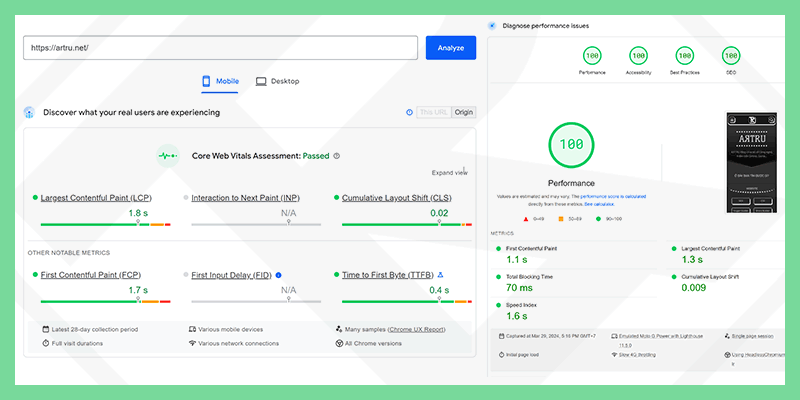Image resolution: width=800 pixels, height=400 pixels.
Task: Click the devices icon by Various mobile devices
Action: pos(192,330)
